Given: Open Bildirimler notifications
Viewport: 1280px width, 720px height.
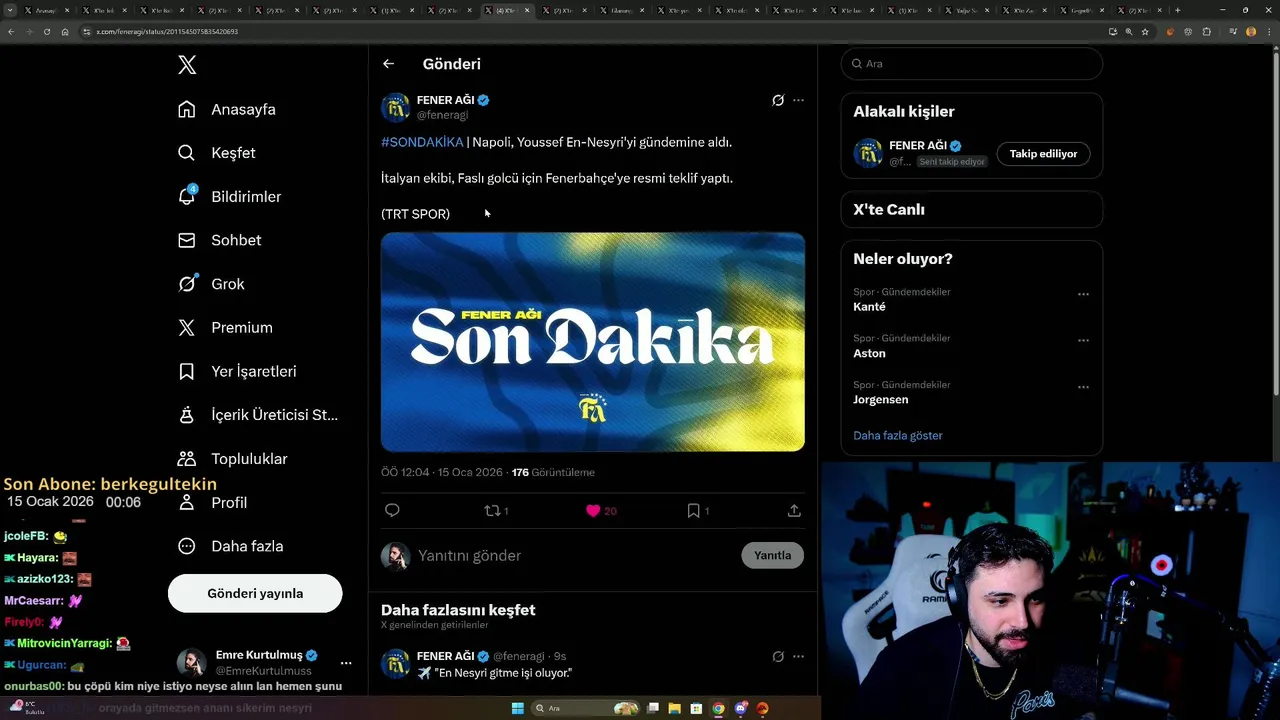Looking at the screenshot, I should (x=229, y=197).
